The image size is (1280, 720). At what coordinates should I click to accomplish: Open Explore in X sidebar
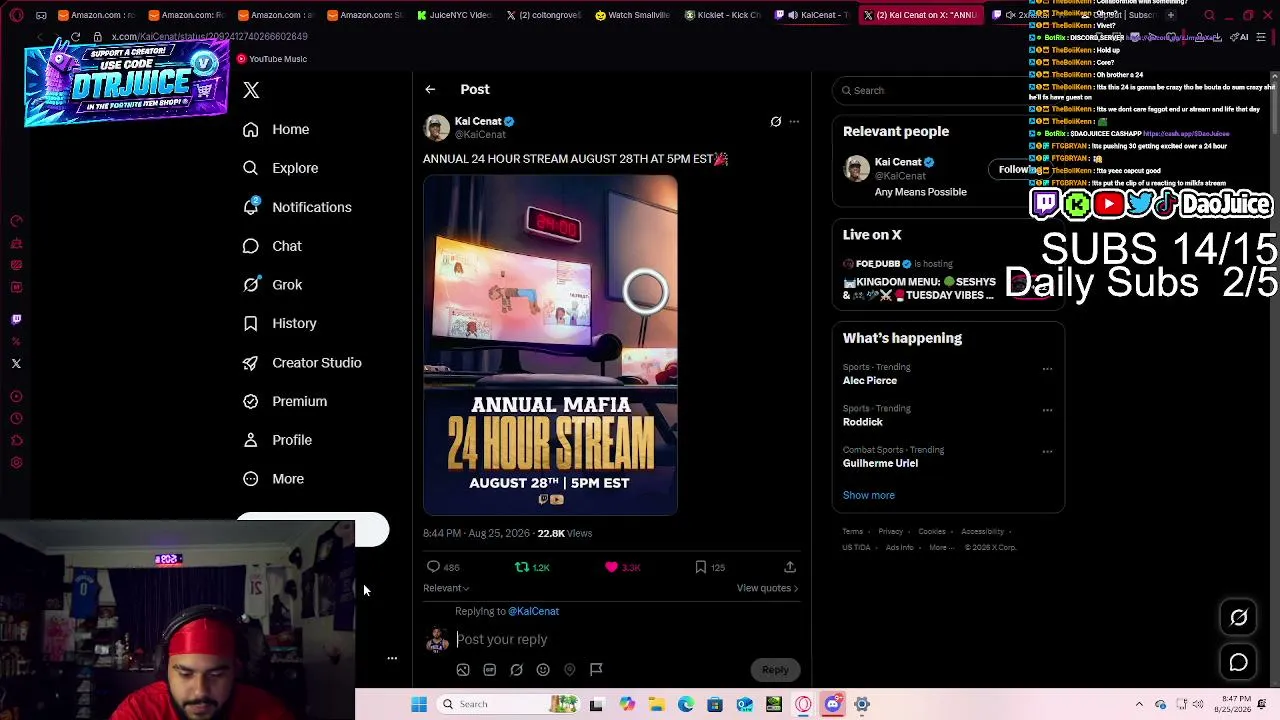click(x=280, y=168)
